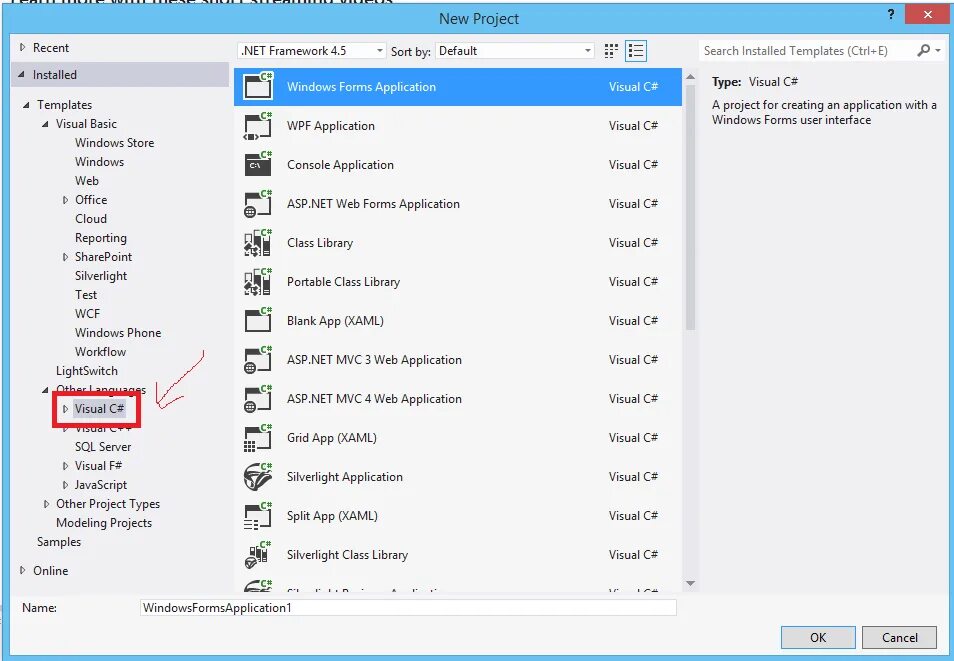Click the project Name input field
954x661 pixels.
click(408, 607)
